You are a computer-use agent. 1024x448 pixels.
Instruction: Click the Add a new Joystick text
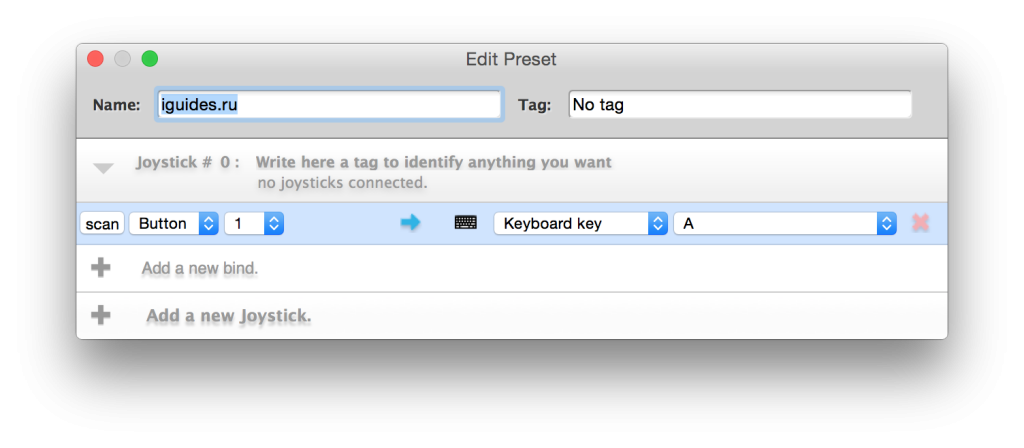tap(229, 316)
